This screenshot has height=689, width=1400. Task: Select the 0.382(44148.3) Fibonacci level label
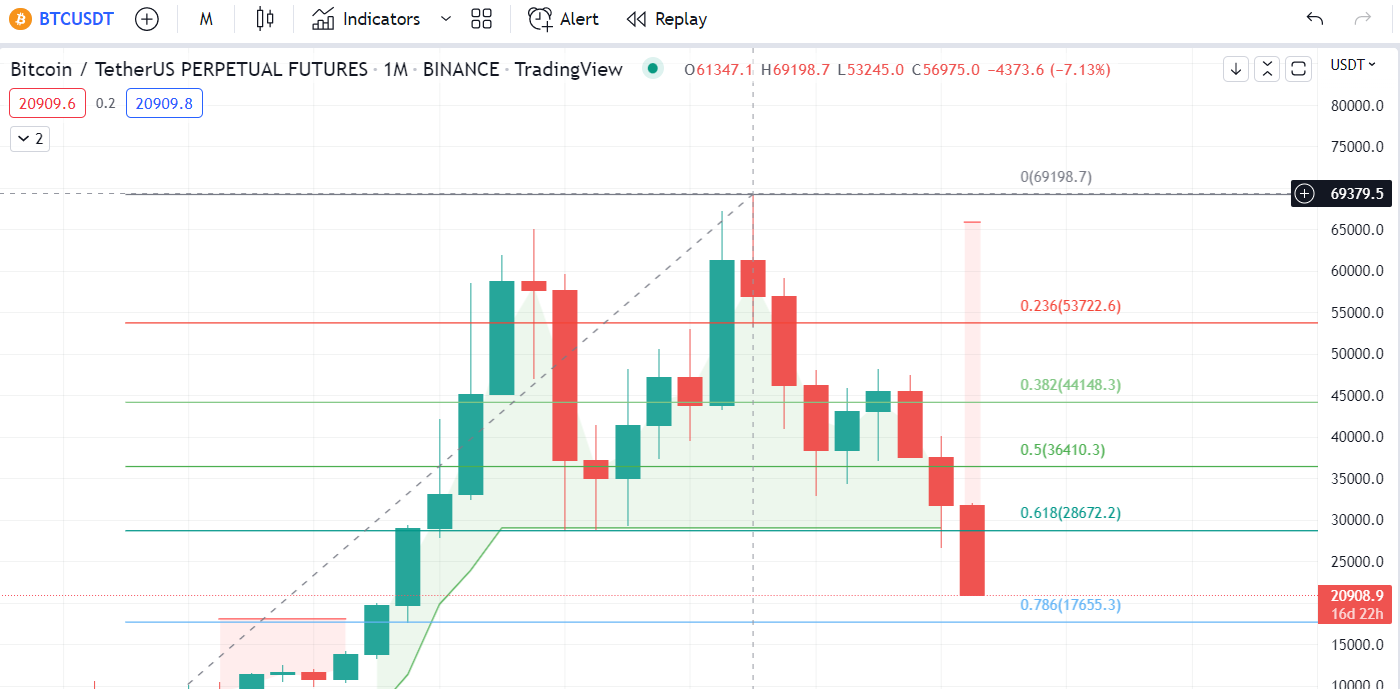(x=1070, y=385)
